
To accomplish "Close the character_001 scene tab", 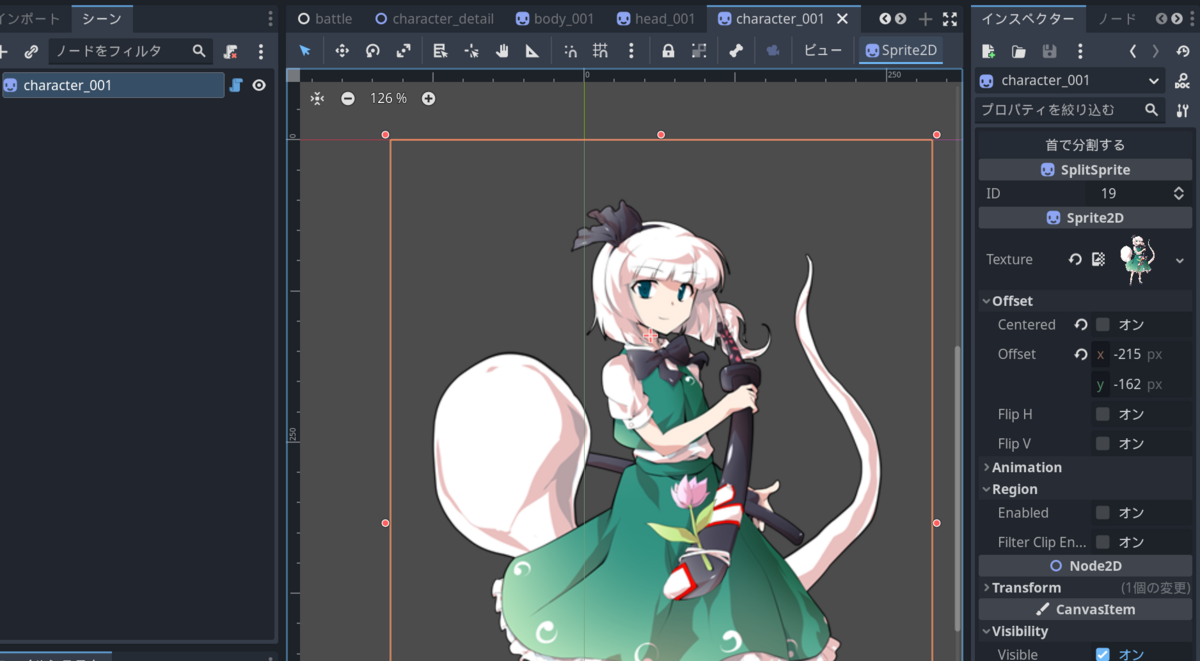I will click(842, 19).
